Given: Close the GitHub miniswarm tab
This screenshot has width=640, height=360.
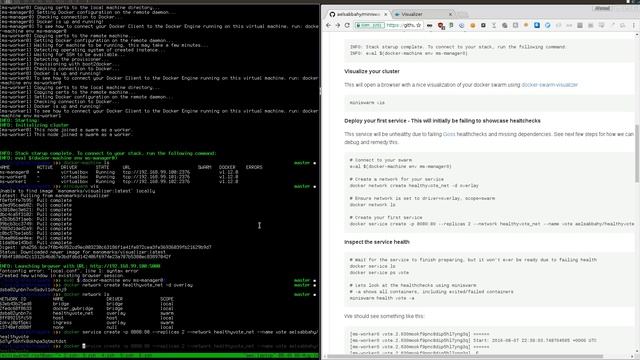Looking at the screenshot, I should (x=386, y=14).
